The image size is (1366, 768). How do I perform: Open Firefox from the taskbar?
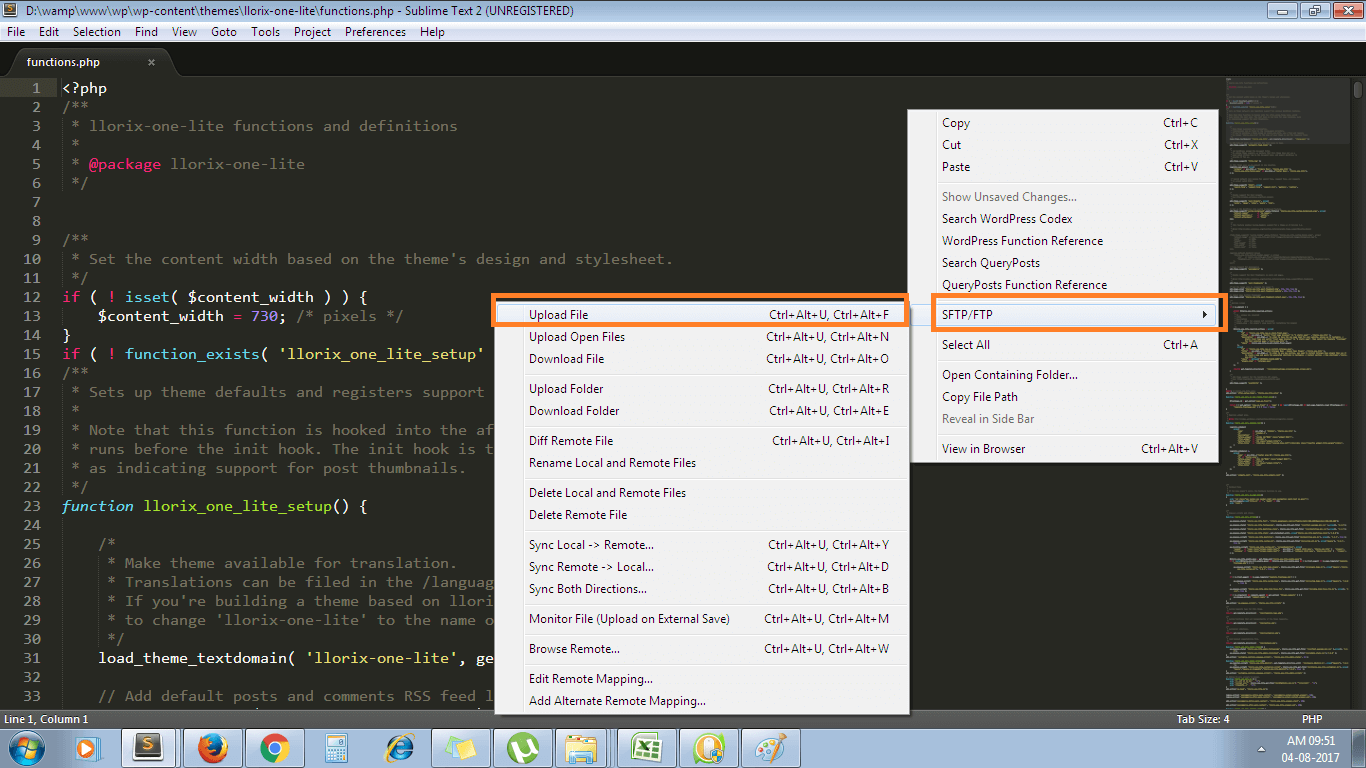(x=212, y=748)
